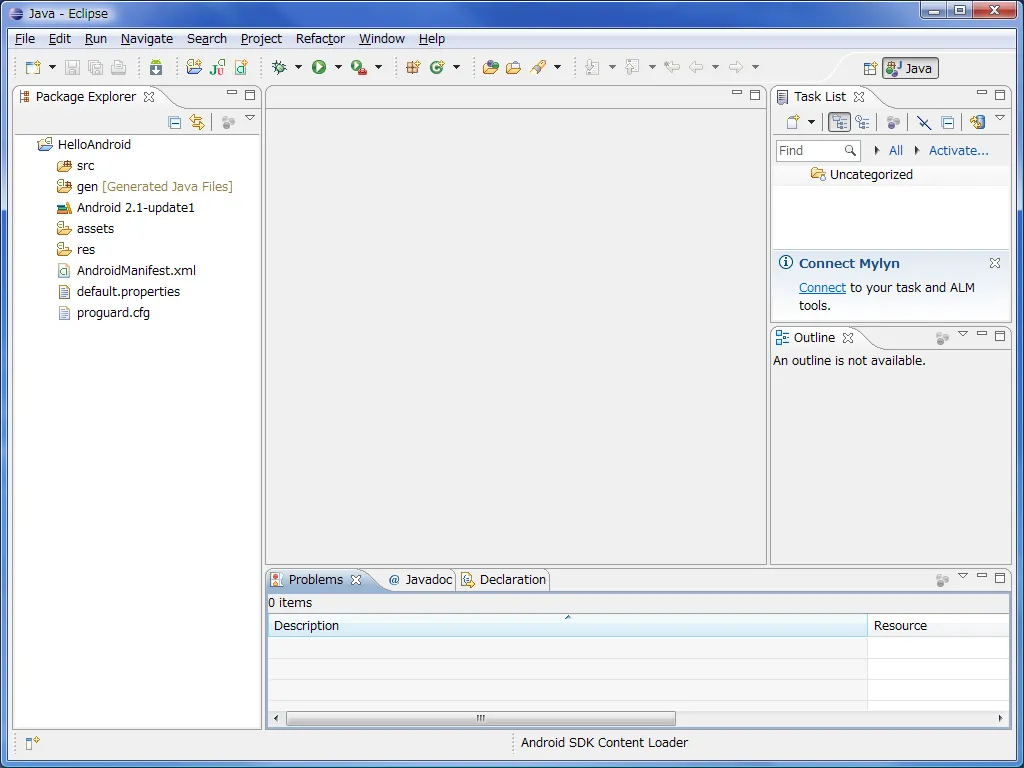Click the Search flashlight icon
The height and width of the screenshot is (768, 1024).
[538, 67]
